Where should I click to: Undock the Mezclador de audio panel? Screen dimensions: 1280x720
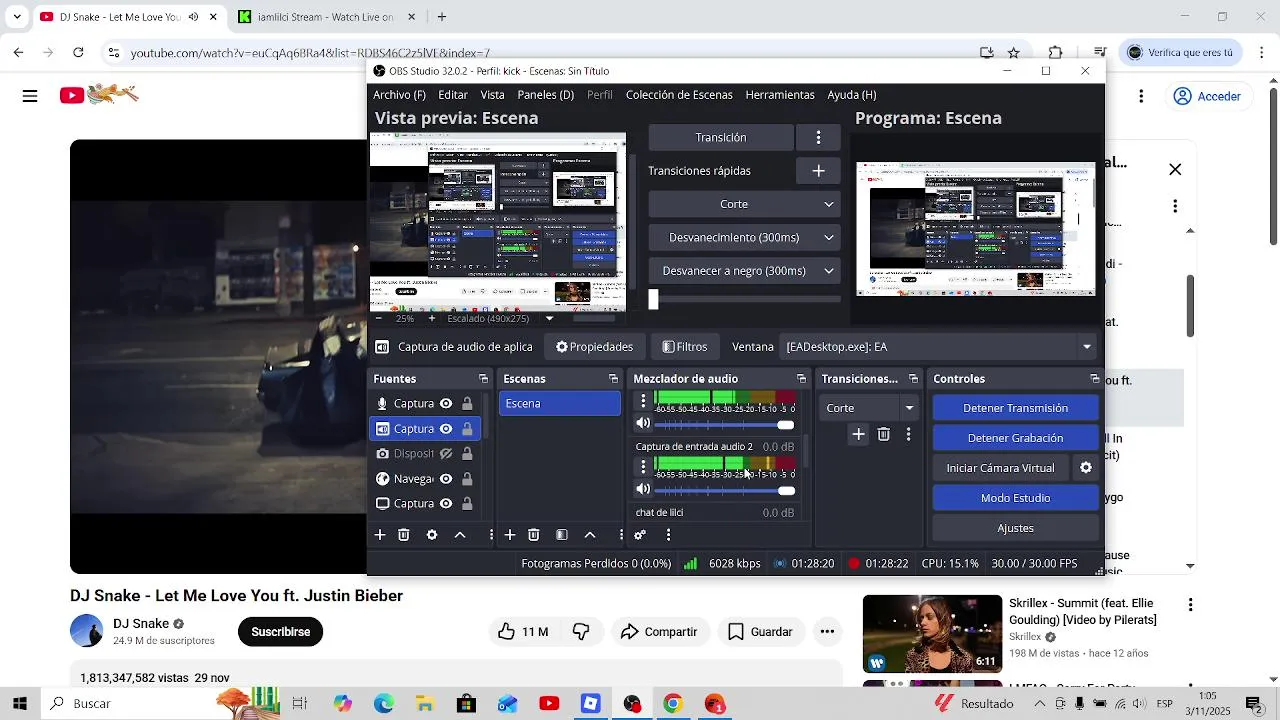801,379
